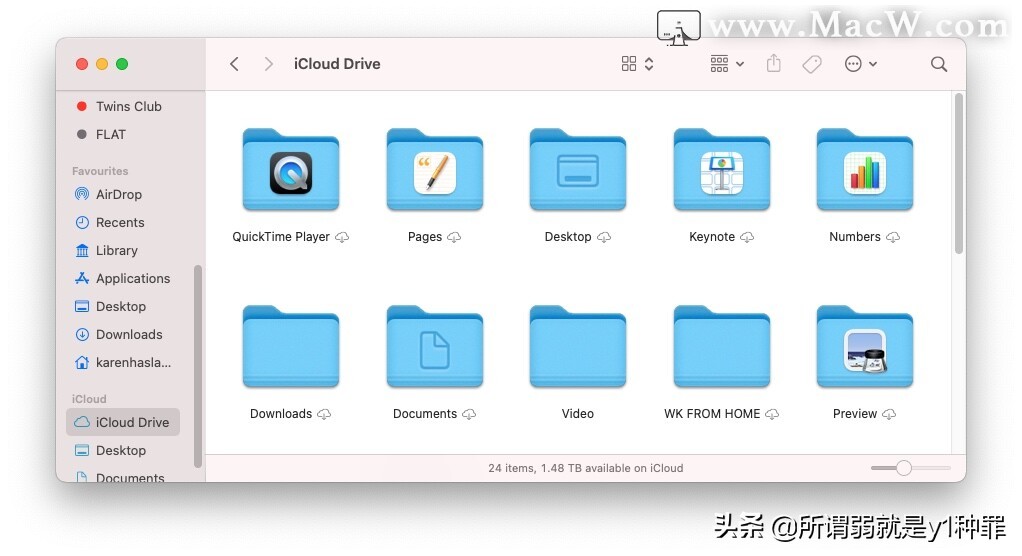This screenshot has height=556, width=1022.
Task: Click the Tags toolbar icon
Action: point(811,64)
